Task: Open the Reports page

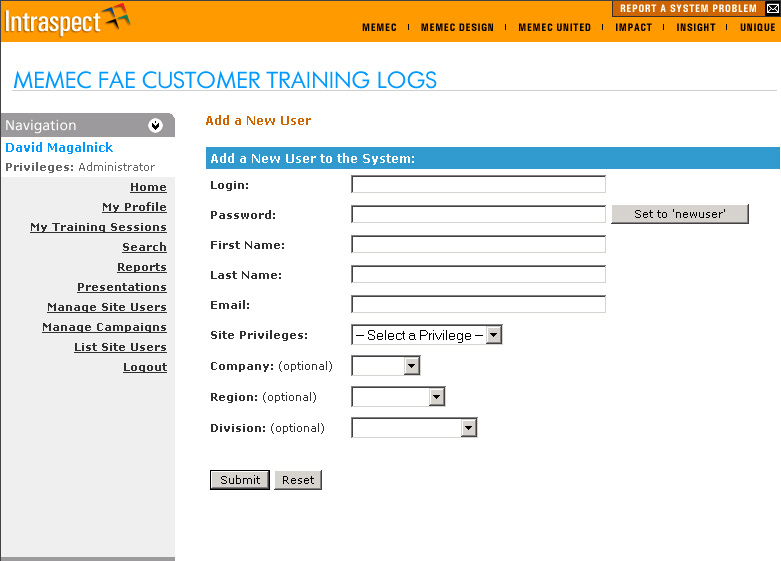Action: tap(141, 267)
